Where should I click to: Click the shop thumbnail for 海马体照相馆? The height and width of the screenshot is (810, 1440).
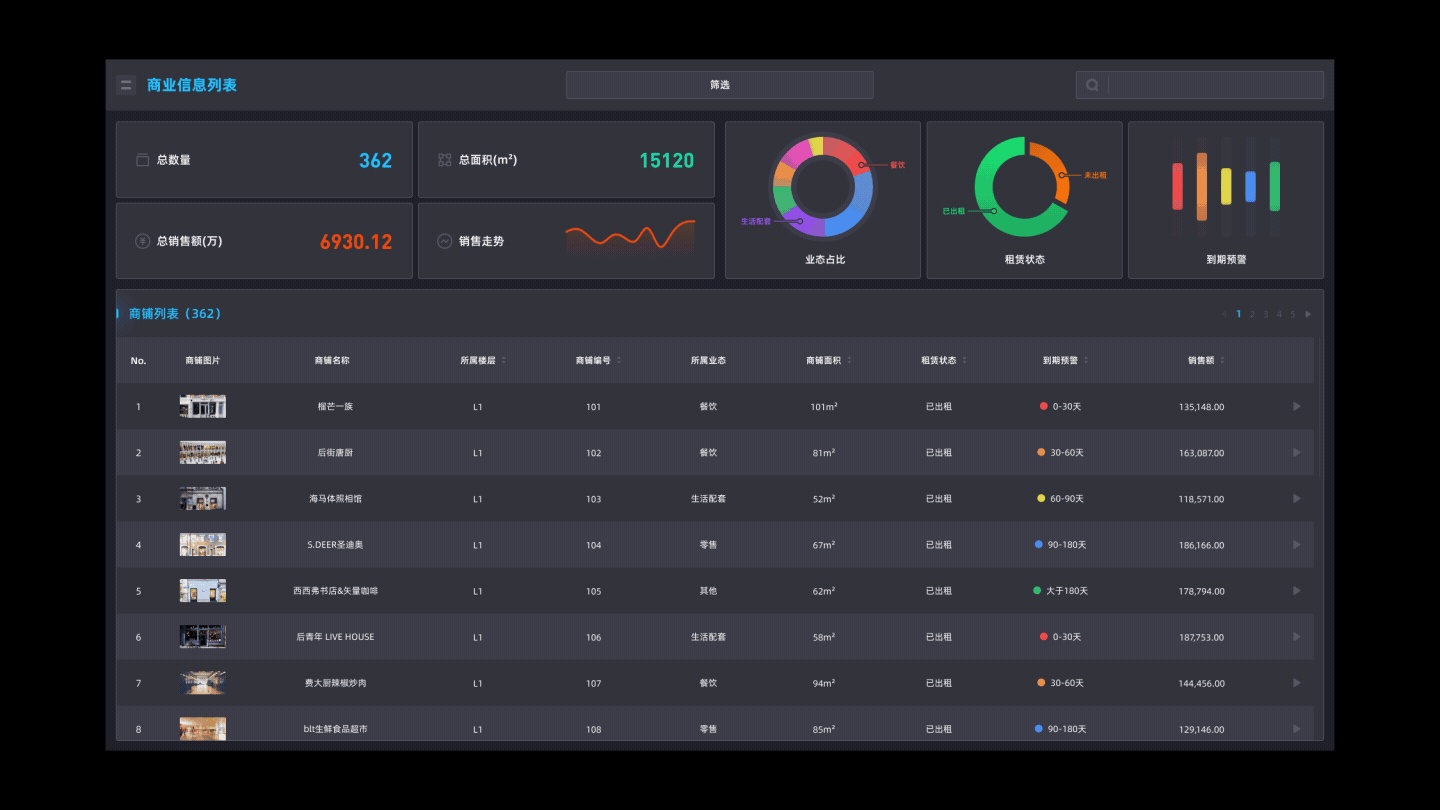pos(203,498)
